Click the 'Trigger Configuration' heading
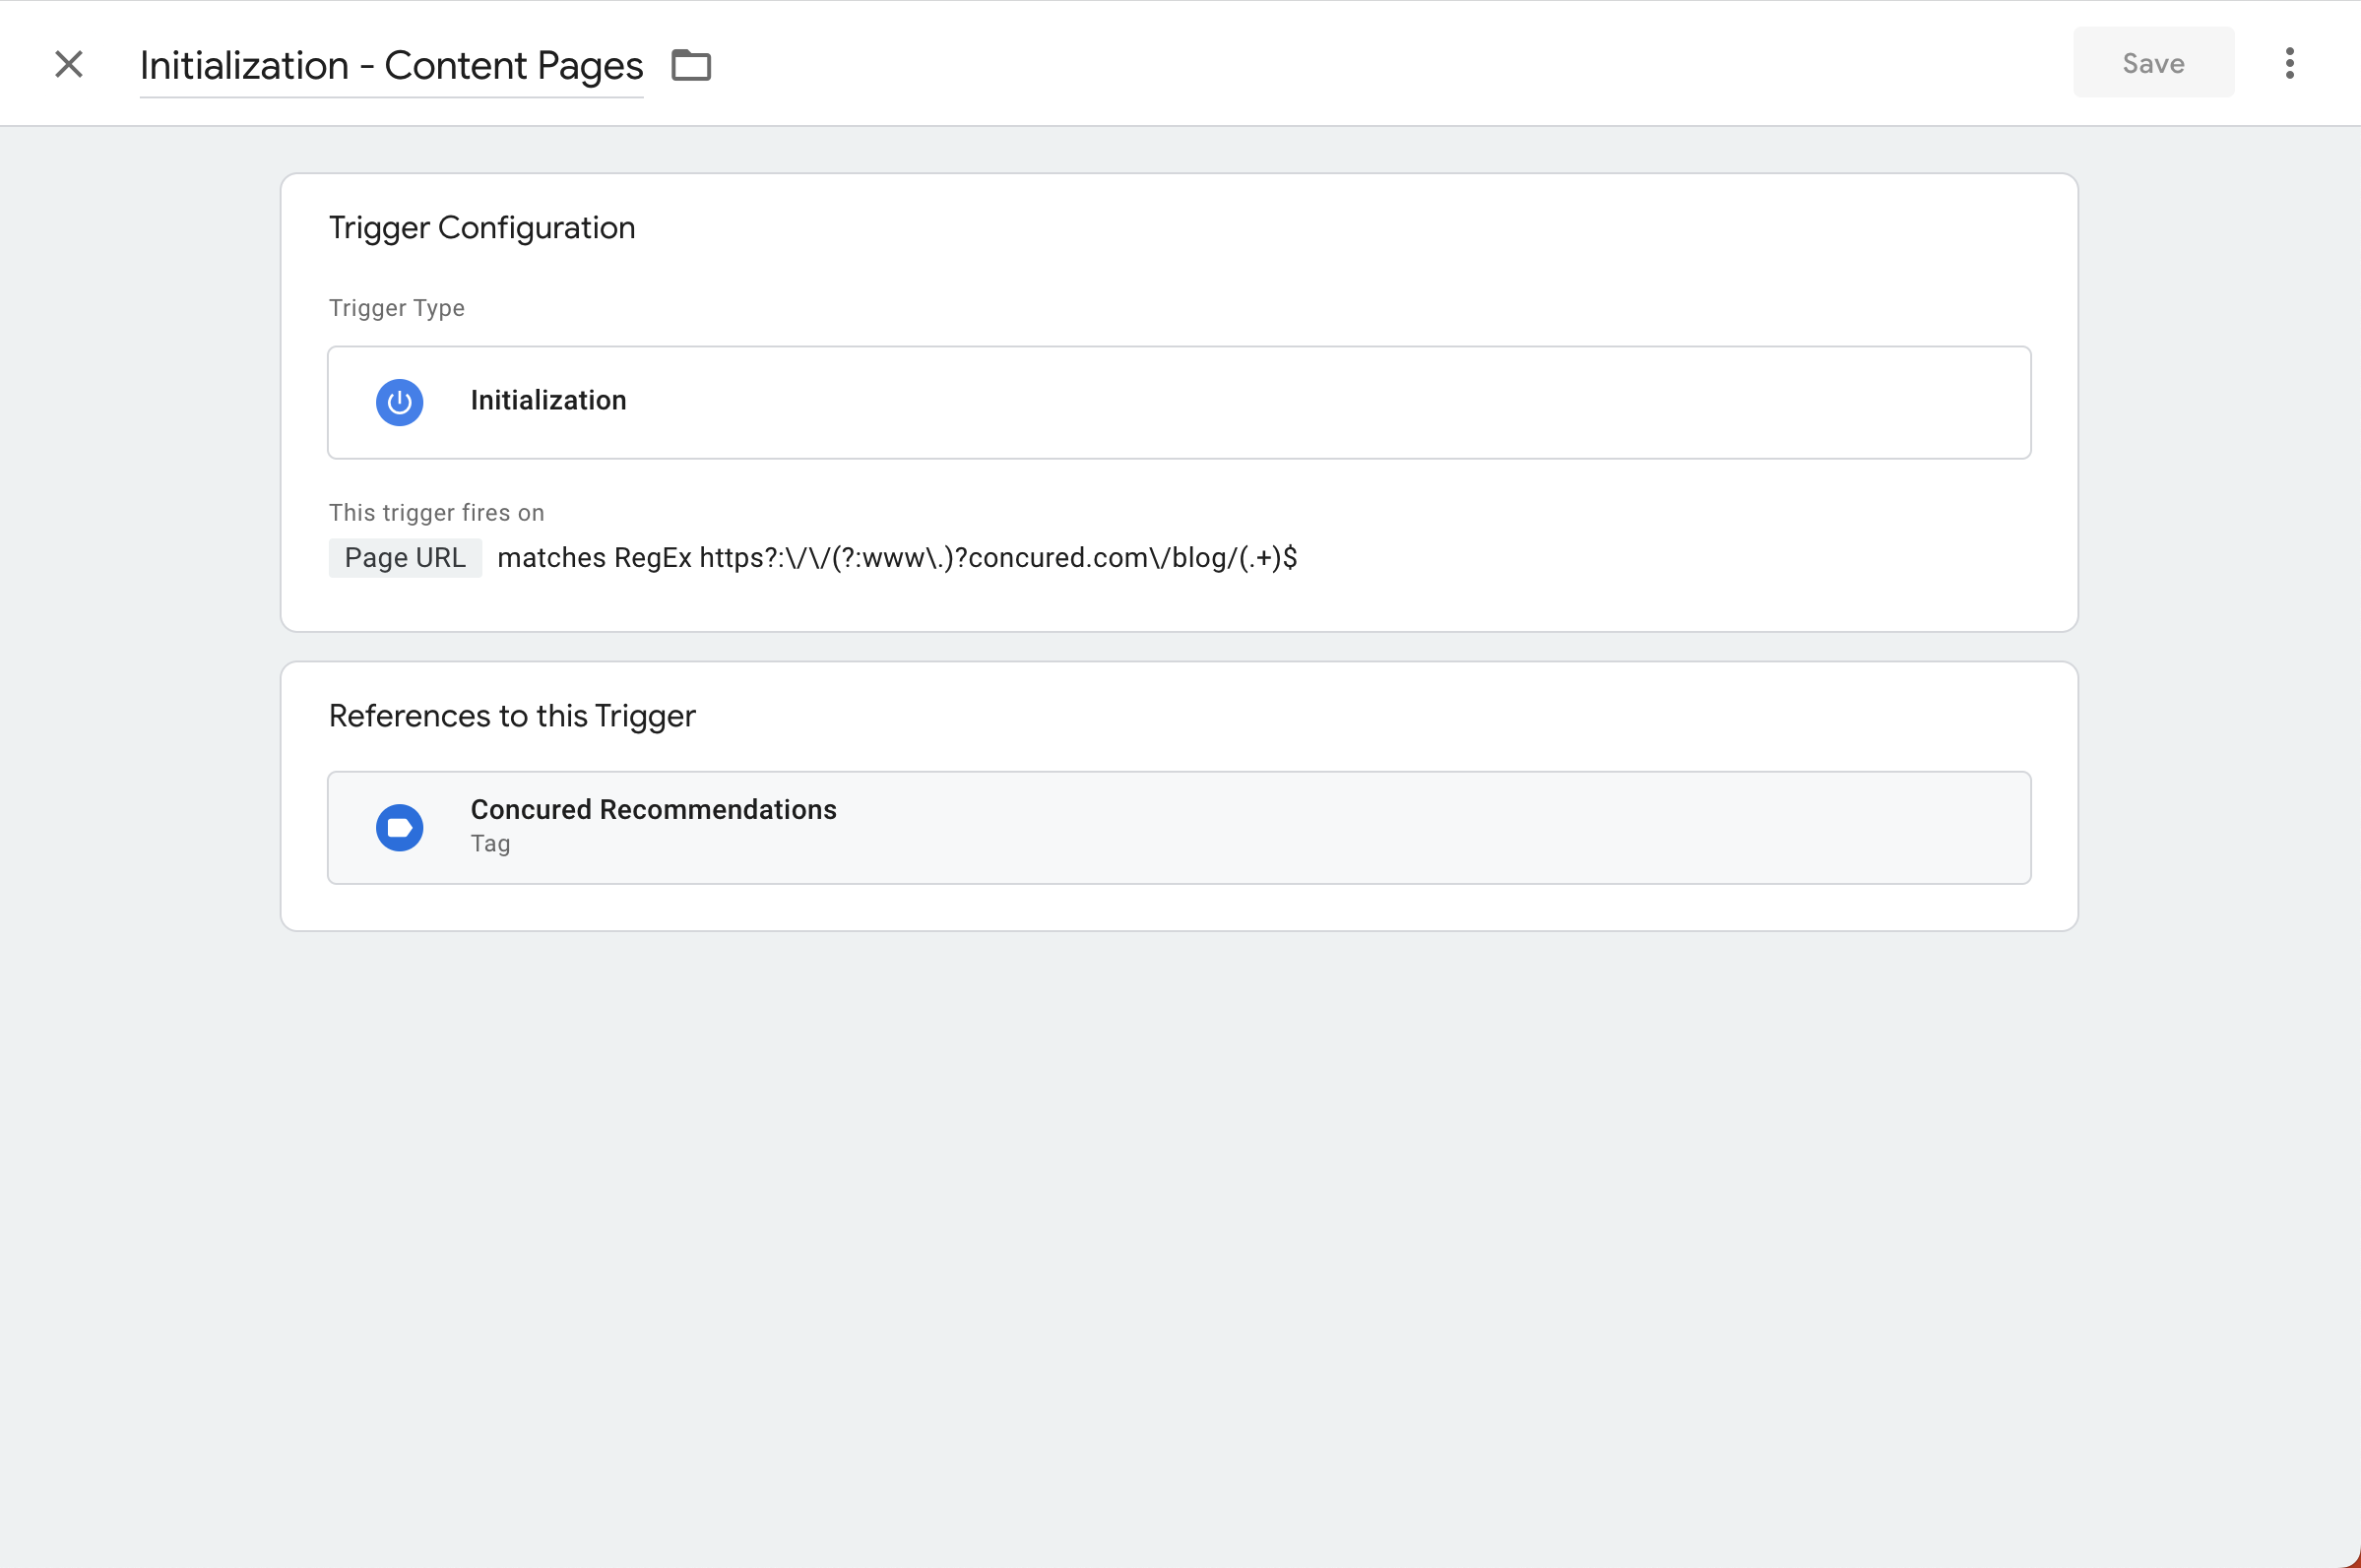 [481, 228]
